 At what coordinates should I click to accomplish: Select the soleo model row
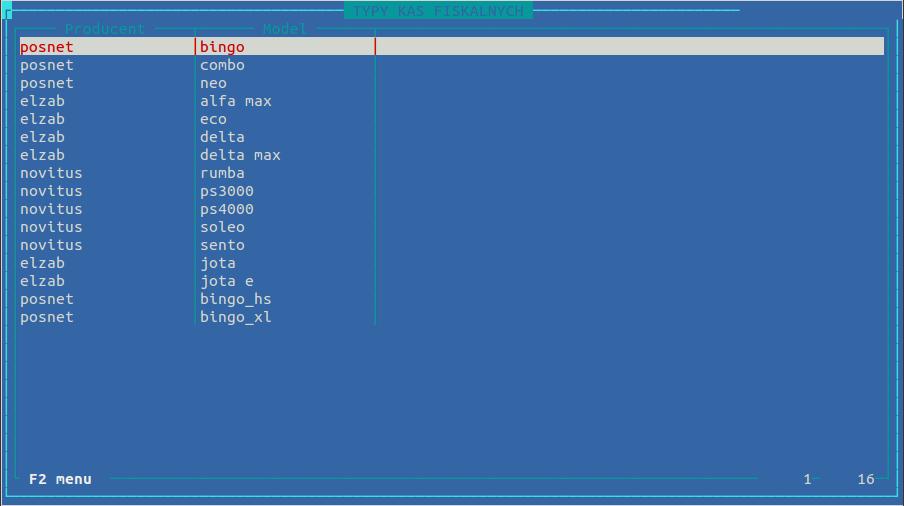[451, 227]
